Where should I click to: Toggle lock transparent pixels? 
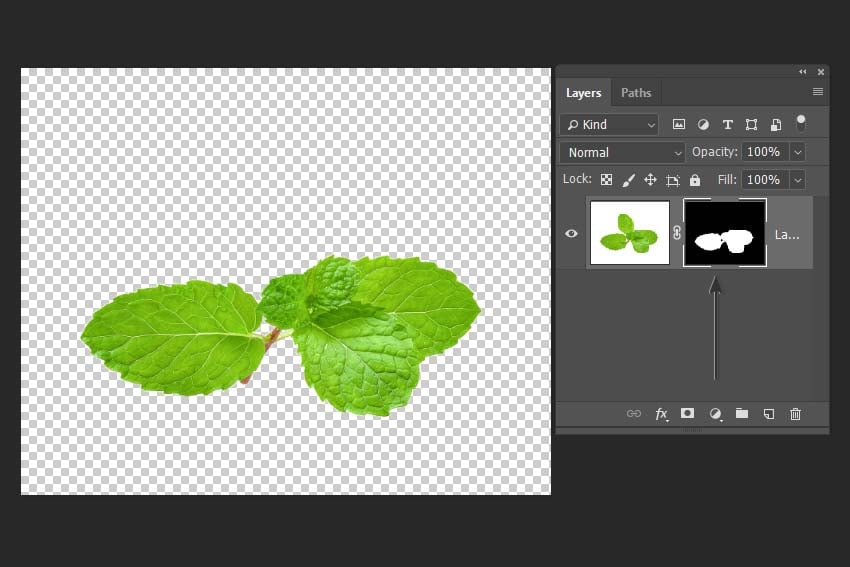click(607, 180)
